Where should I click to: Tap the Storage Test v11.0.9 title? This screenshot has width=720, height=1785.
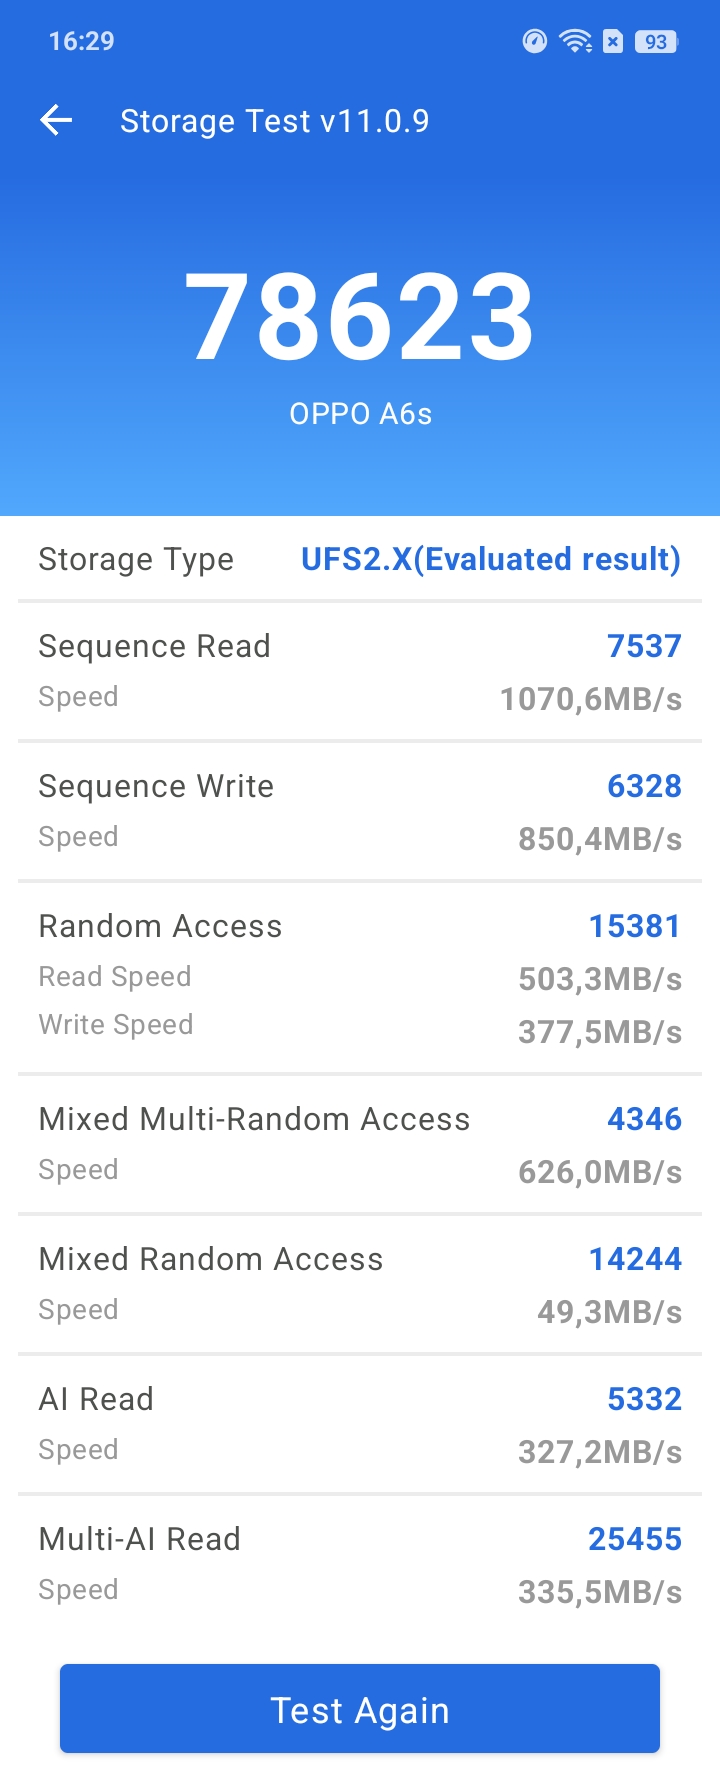[274, 121]
